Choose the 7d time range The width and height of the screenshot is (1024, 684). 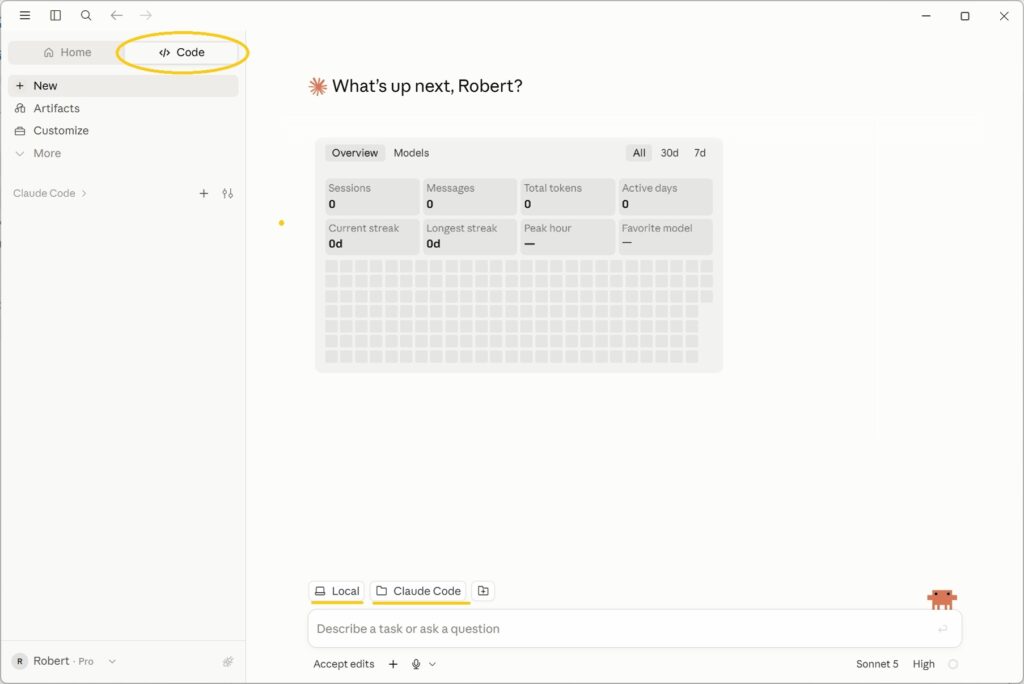[699, 153]
